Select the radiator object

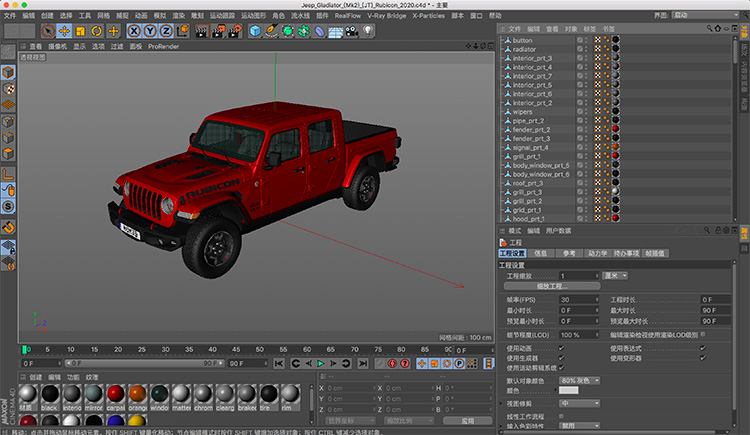524,49
